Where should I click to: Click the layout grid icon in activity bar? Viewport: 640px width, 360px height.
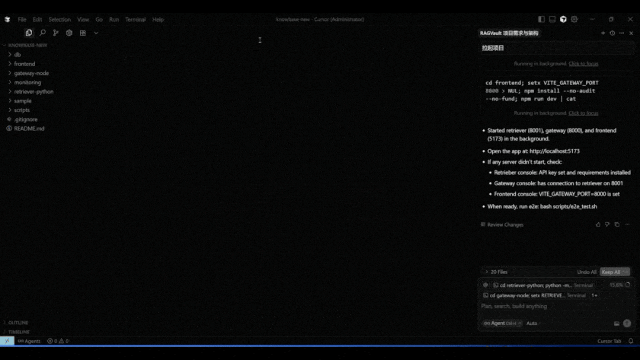coord(83,33)
